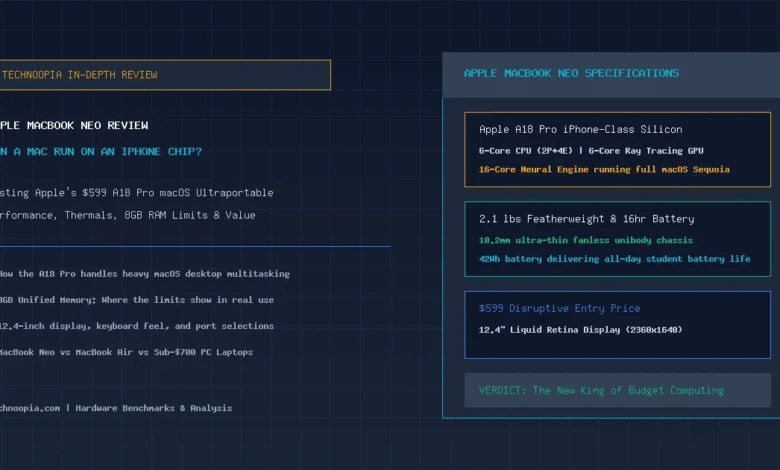Viewport: 780px width, 470px height.
Task: Click the 'Thermals, 8GB RAM Limits & Value' line
Action: coord(160,215)
